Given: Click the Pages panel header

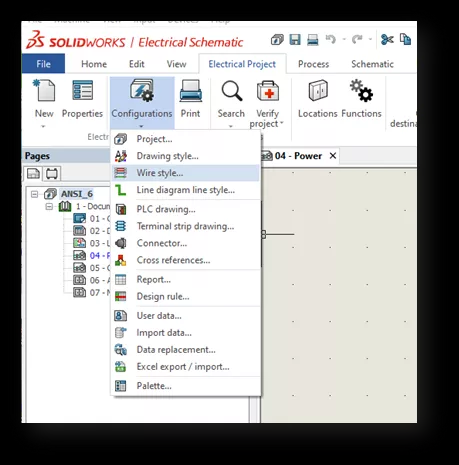Looking at the screenshot, I should (x=67, y=156).
